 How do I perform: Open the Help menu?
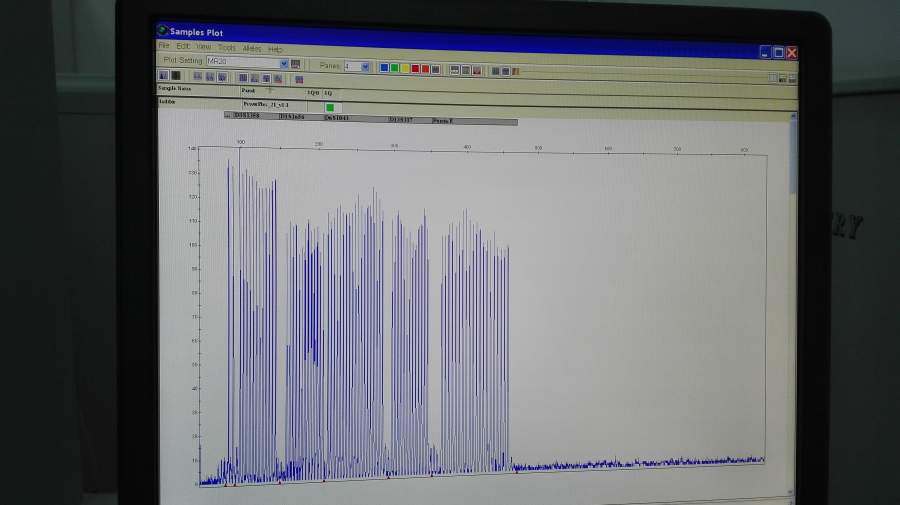pyautogui.click(x=276, y=49)
